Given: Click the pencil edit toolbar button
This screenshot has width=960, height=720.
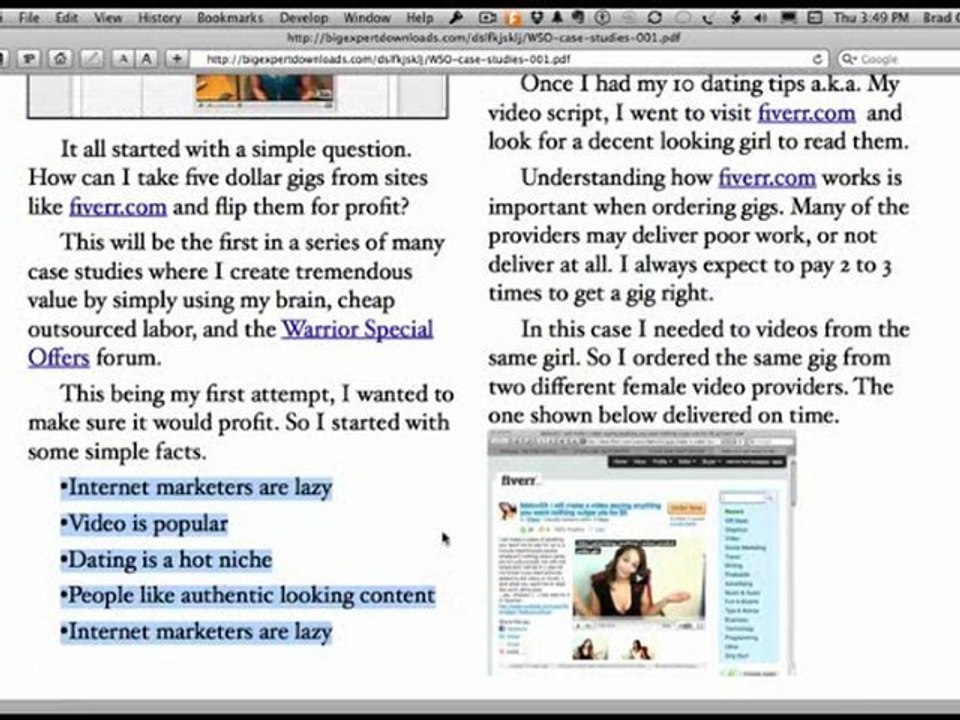Looking at the screenshot, I should pyautogui.click(x=92, y=59).
